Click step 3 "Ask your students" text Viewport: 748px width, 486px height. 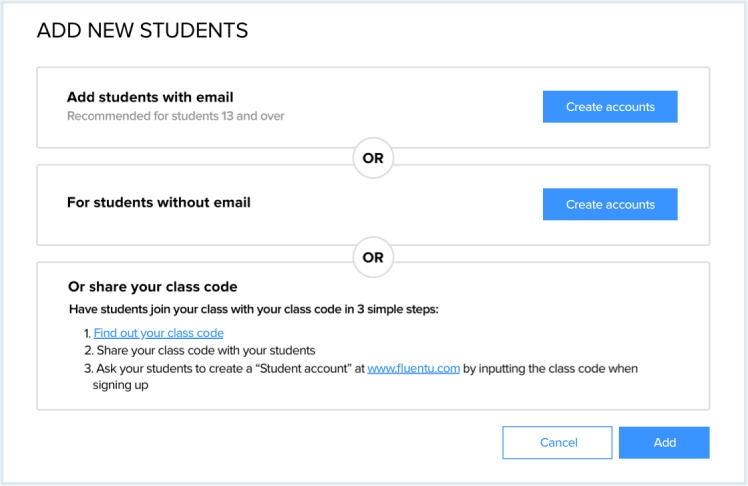coord(150,368)
